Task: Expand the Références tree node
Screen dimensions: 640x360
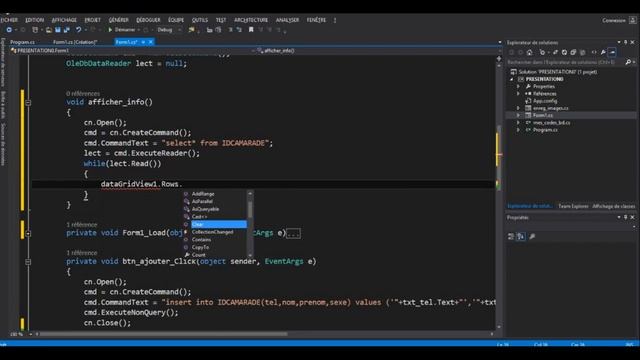Action: point(518,94)
